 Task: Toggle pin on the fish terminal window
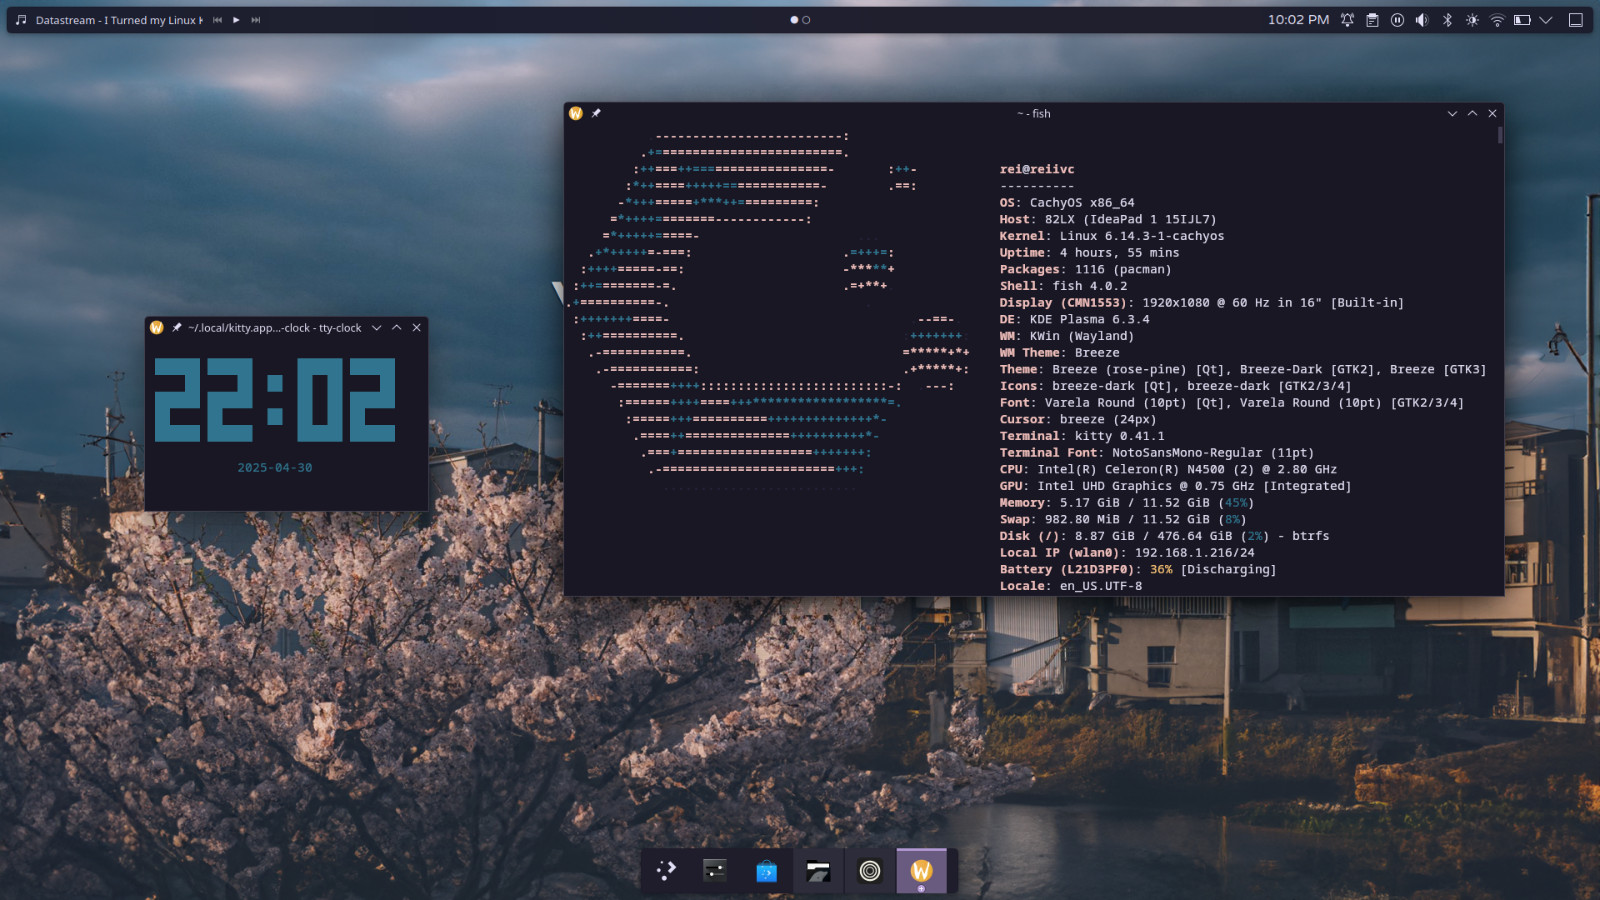[596, 113]
